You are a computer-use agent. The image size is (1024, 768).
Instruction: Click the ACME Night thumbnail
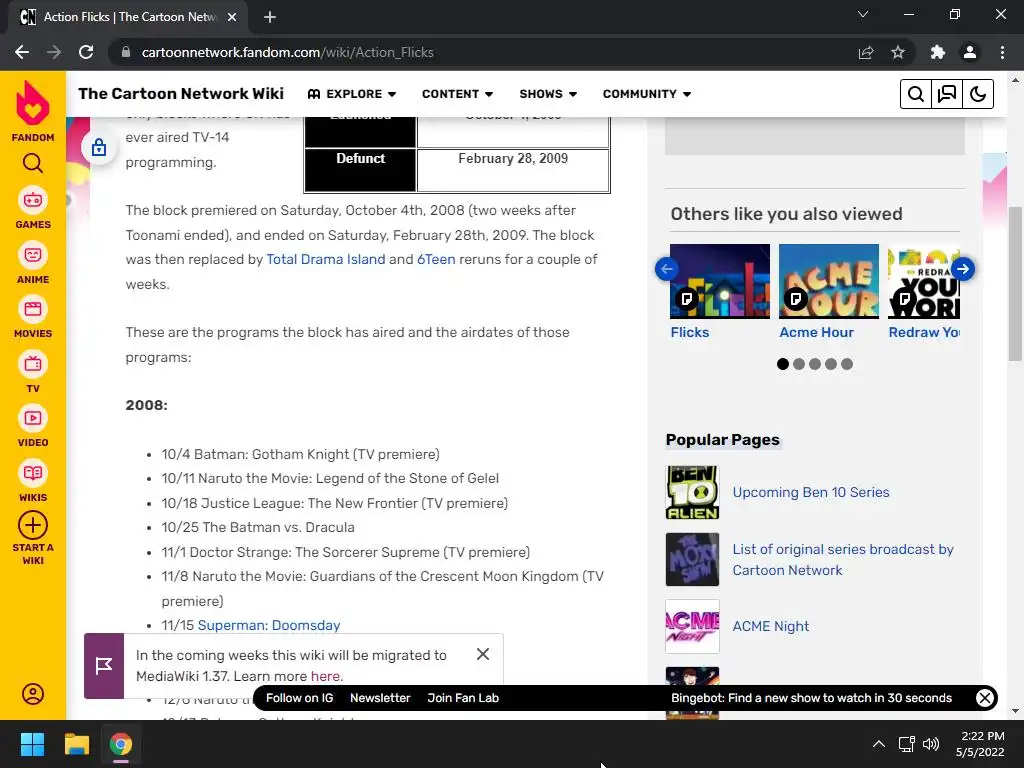(692, 626)
